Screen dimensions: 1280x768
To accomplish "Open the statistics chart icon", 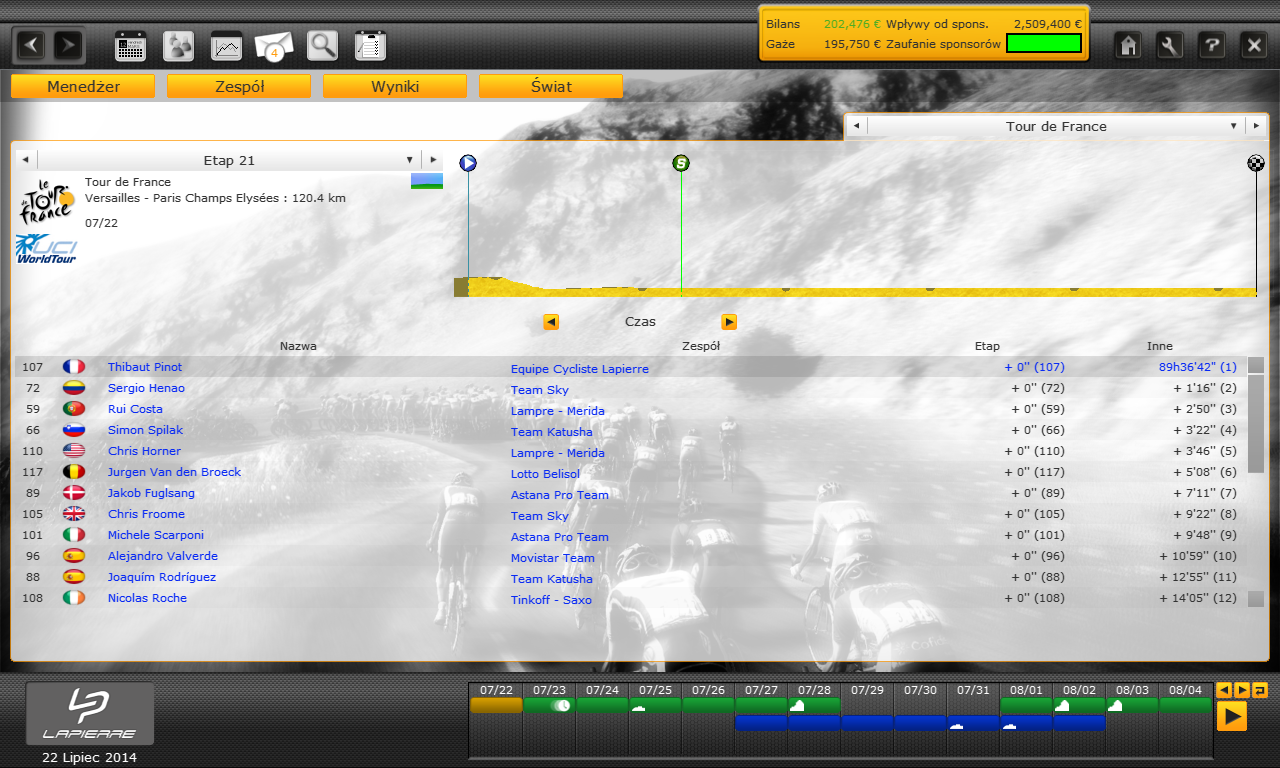I will tap(227, 46).
